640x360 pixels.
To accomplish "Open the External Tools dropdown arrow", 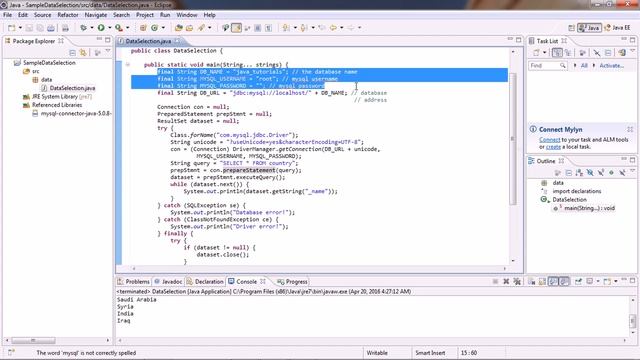I will coord(127,28).
